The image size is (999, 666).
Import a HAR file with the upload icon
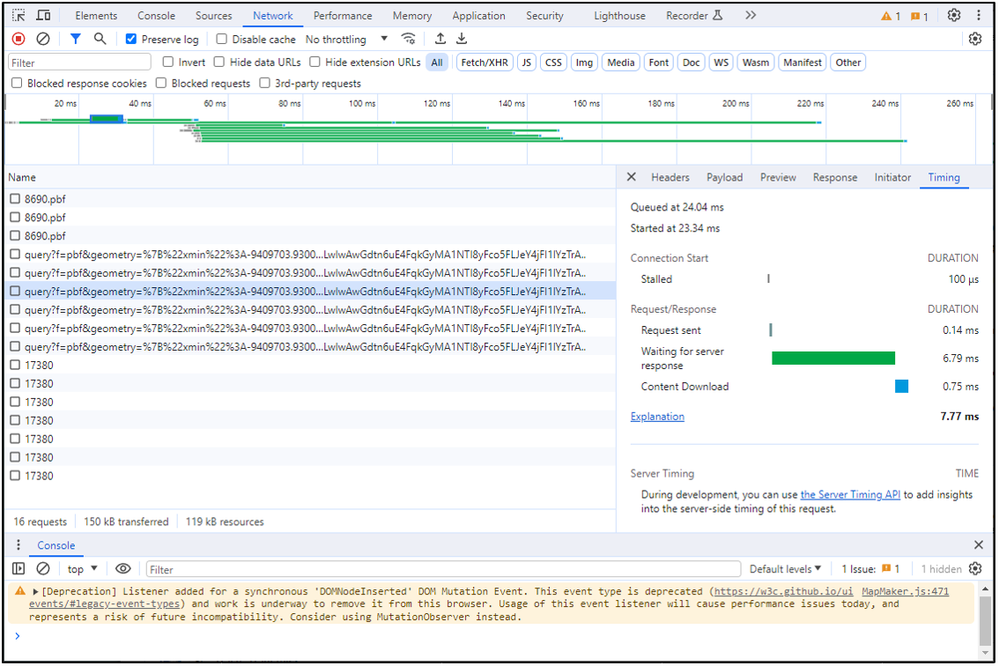pyautogui.click(x=440, y=39)
